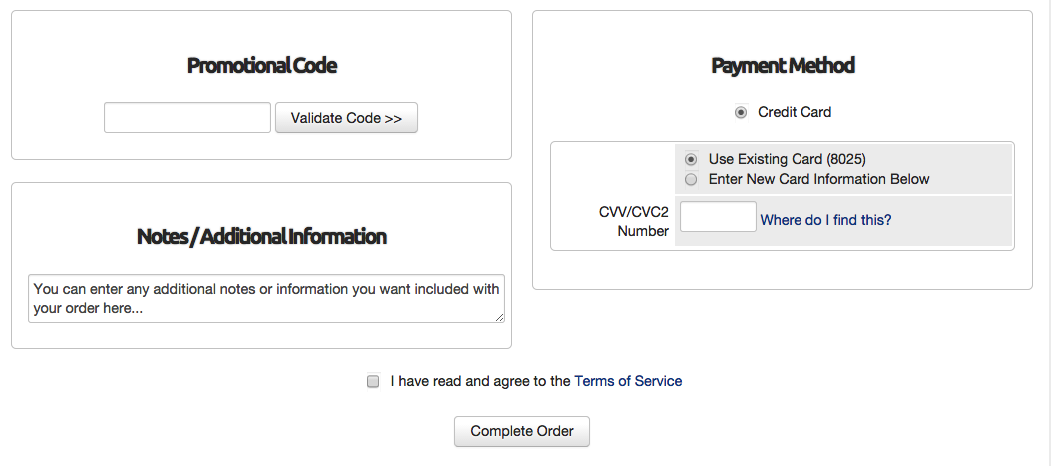Tick the agree to terms checkbox
The width and height of the screenshot is (1051, 466).
click(373, 381)
